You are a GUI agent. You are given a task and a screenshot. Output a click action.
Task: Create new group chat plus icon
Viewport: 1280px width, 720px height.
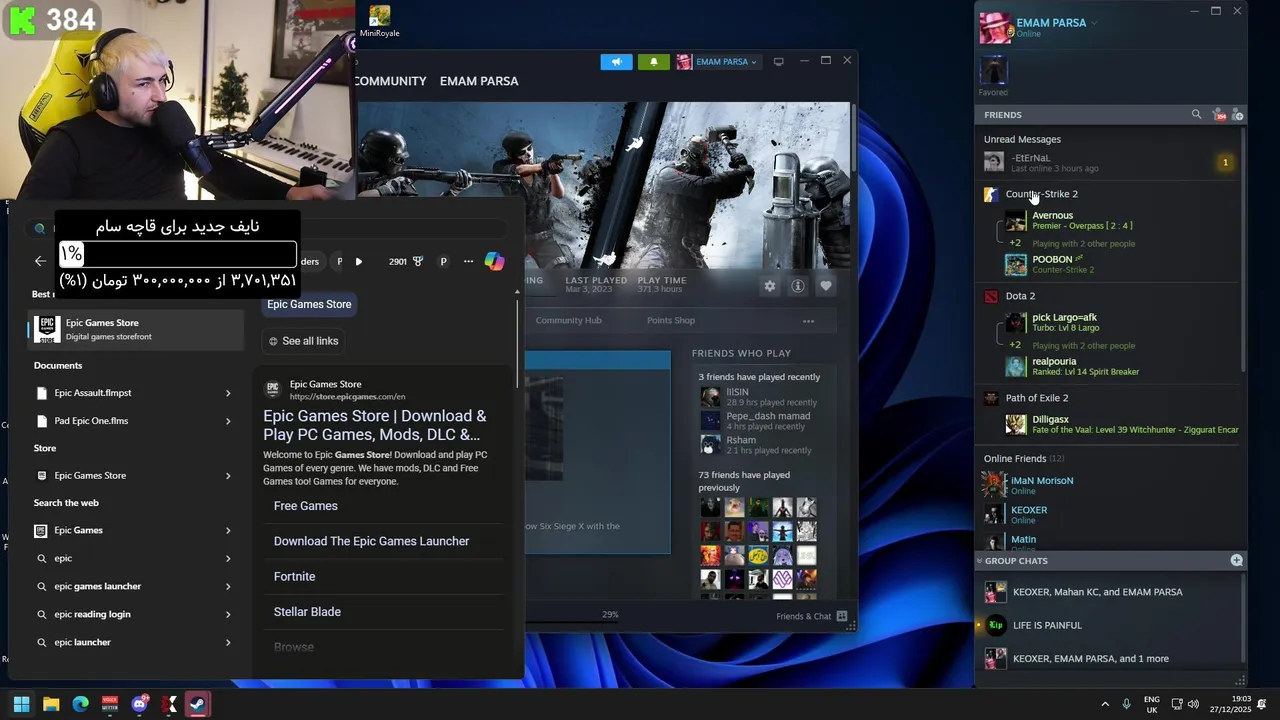(1237, 561)
